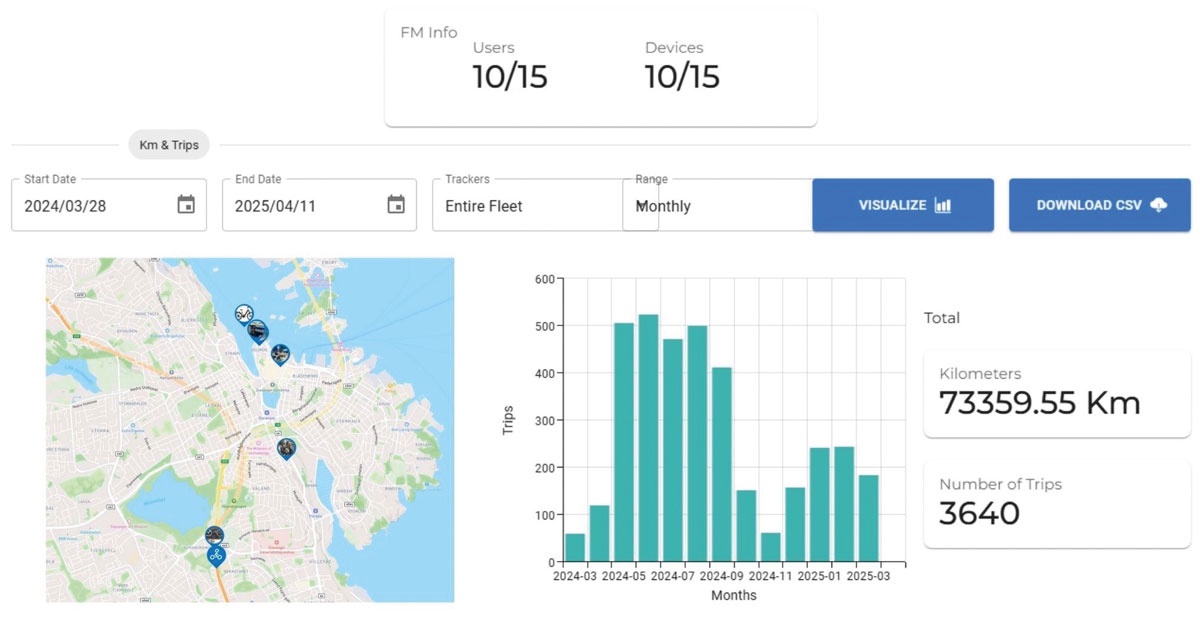Select the map marker near Eiganes center
1200x631 pixels.
pyautogui.click(x=287, y=447)
